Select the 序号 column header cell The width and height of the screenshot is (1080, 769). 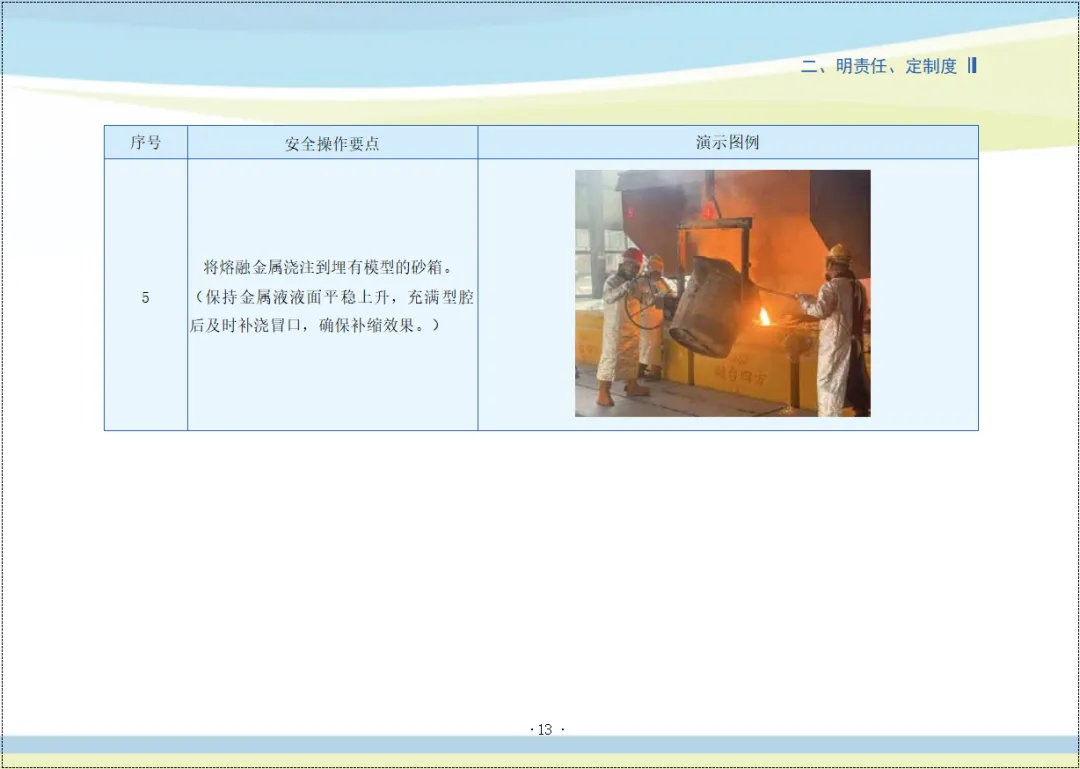coord(146,143)
